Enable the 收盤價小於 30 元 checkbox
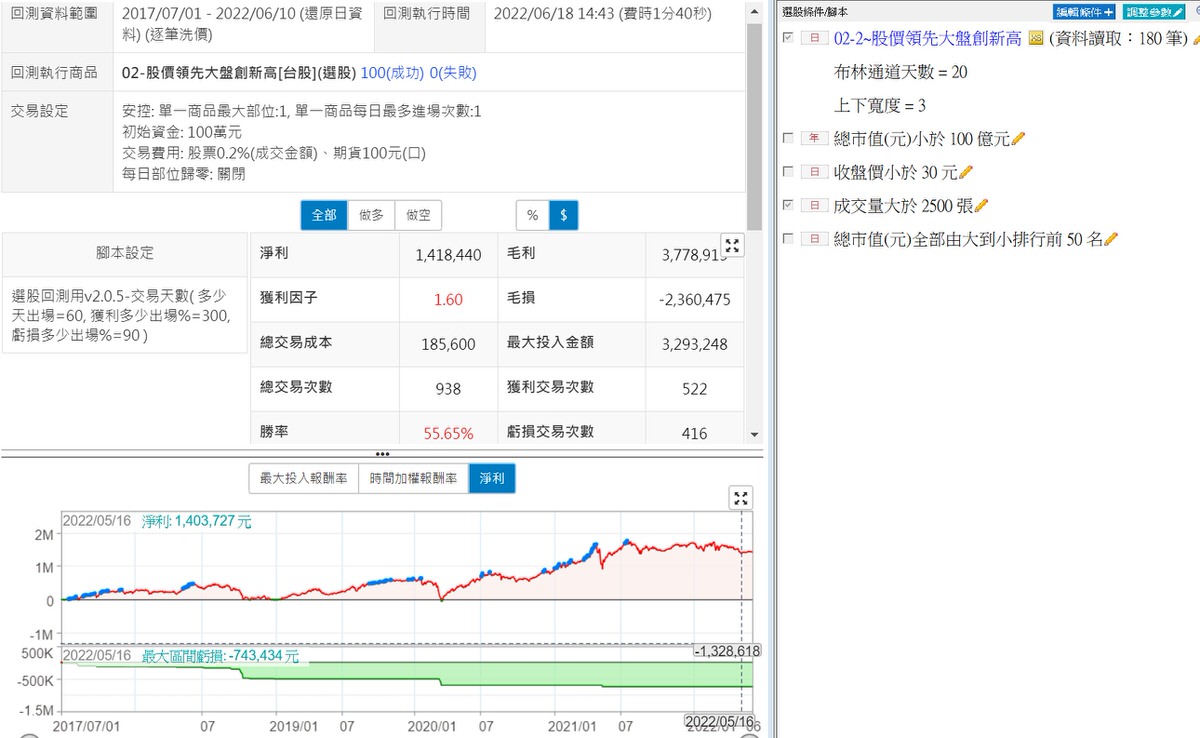Image resolution: width=1200 pixels, height=738 pixels. pyautogui.click(x=788, y=172)
